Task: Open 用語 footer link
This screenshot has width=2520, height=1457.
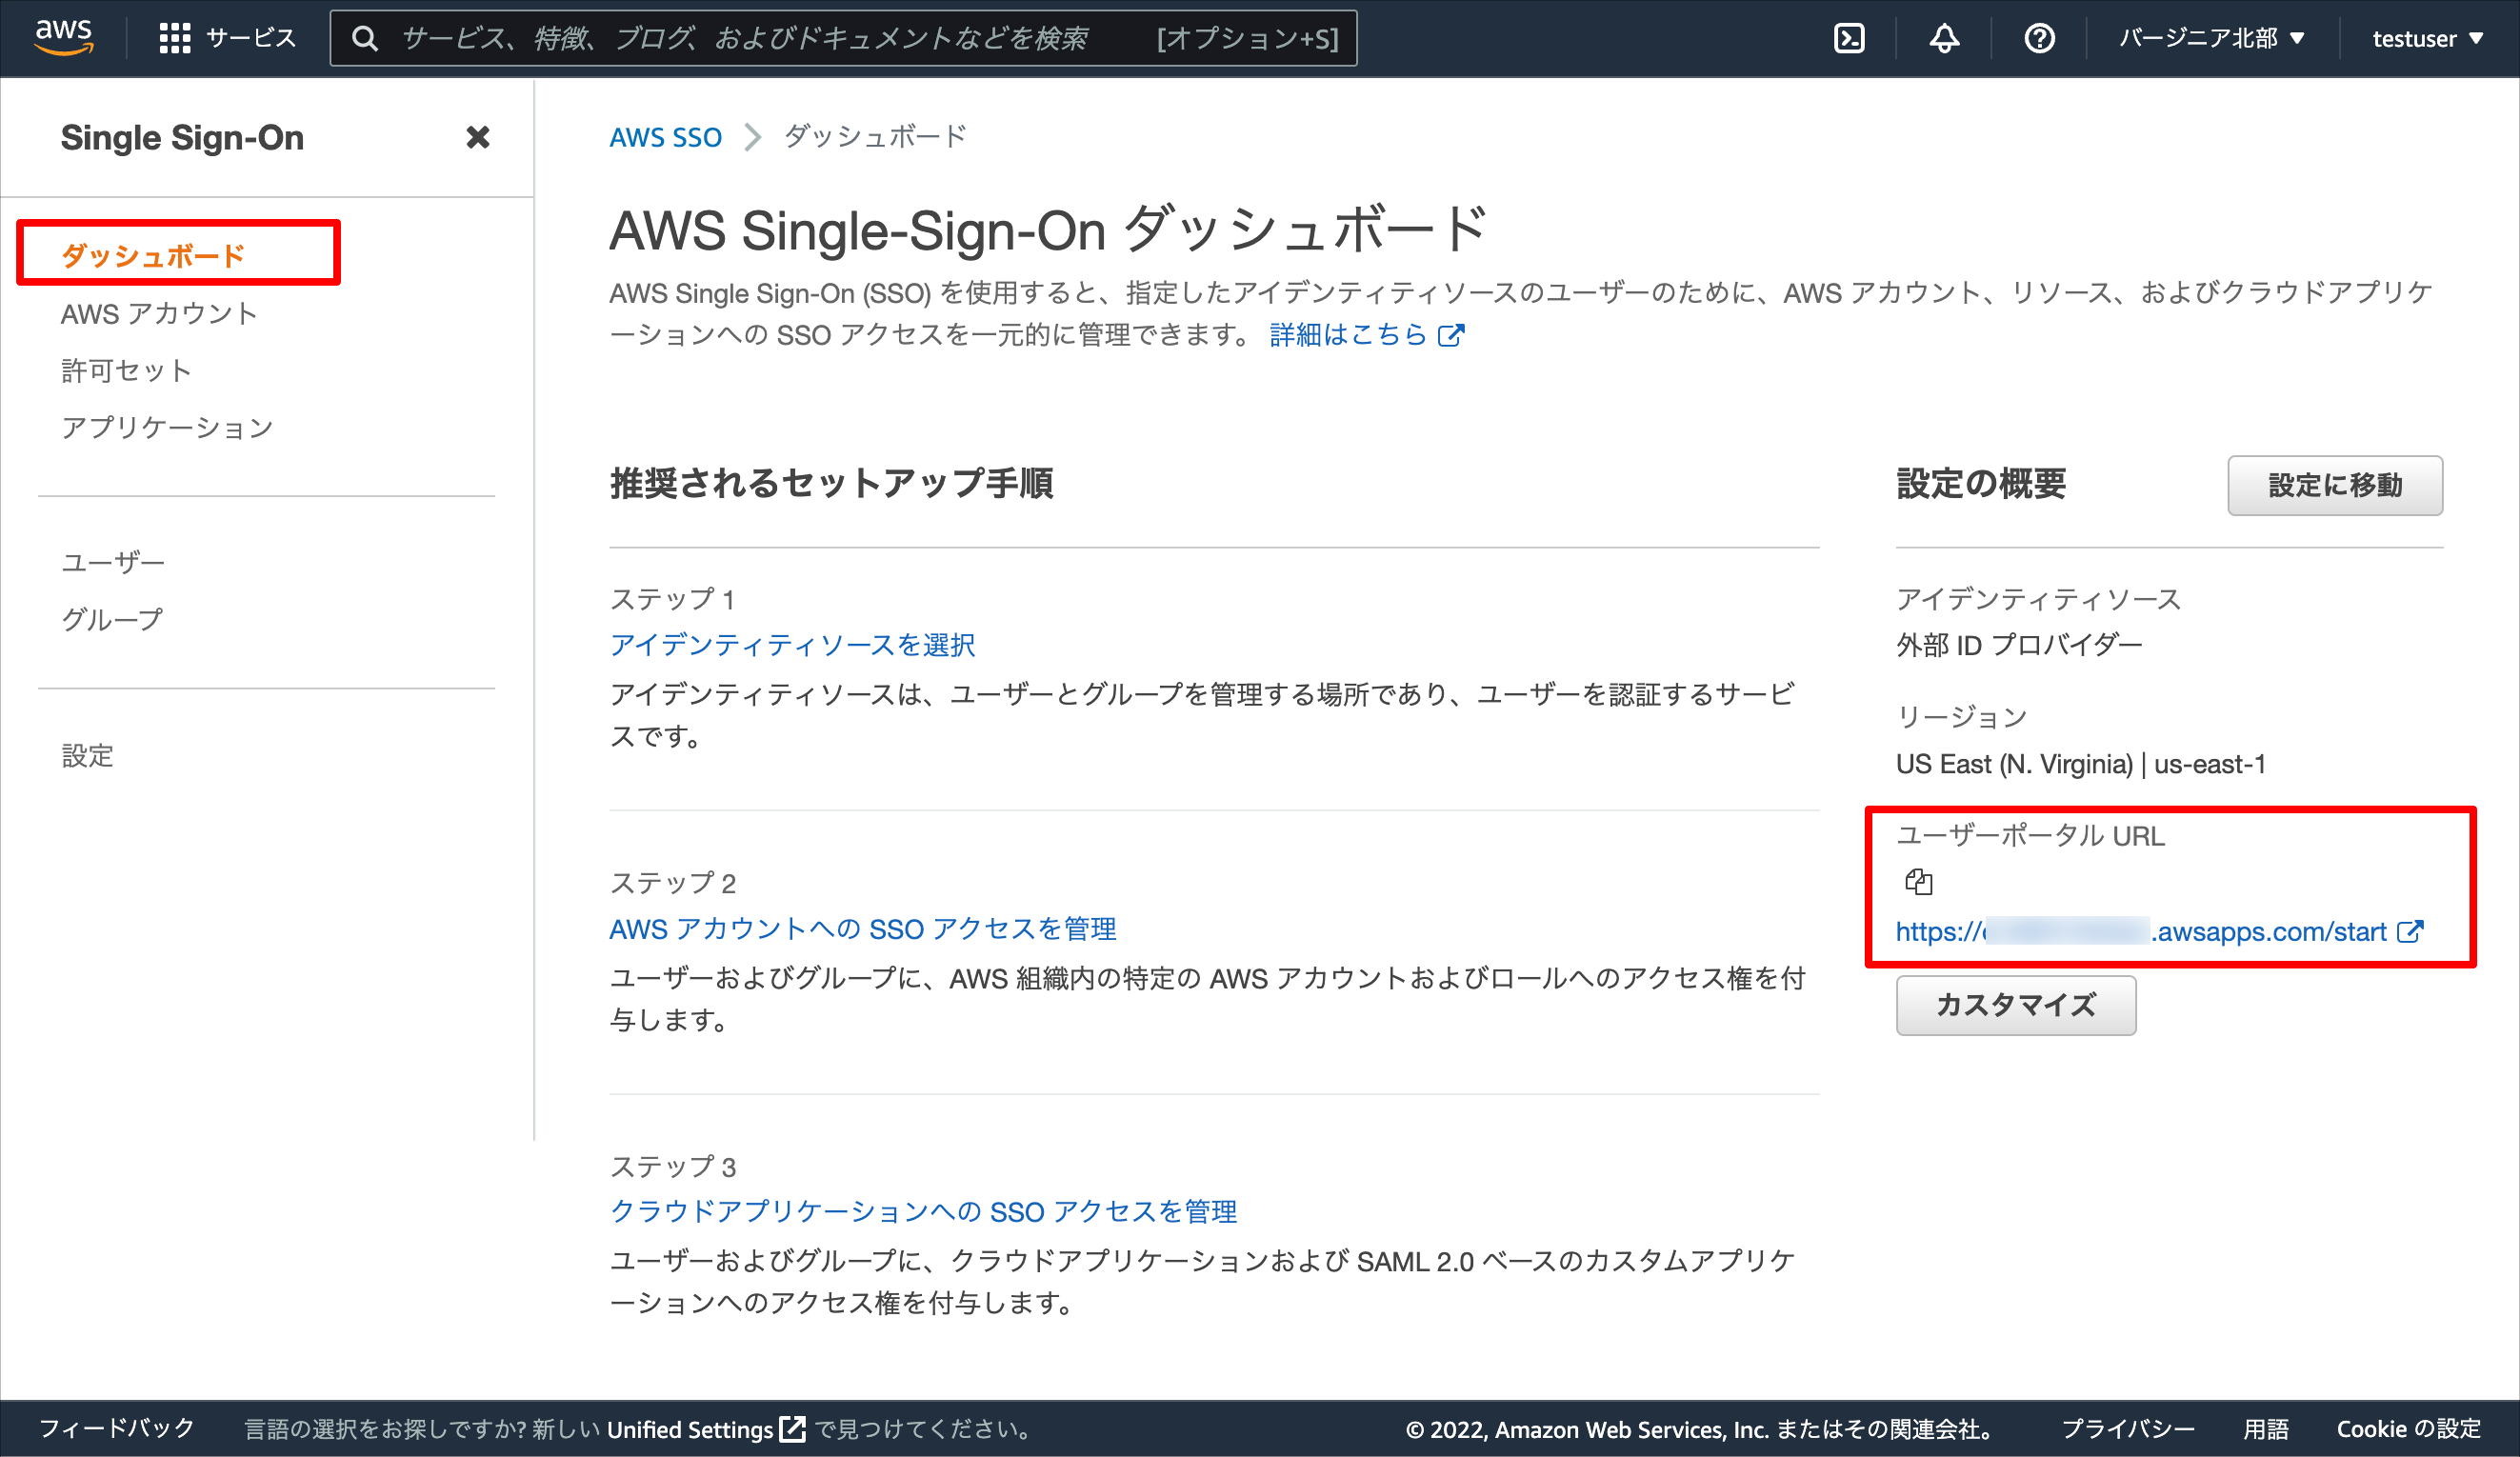Action: pyautogui.click(x=2265, y=1428)
